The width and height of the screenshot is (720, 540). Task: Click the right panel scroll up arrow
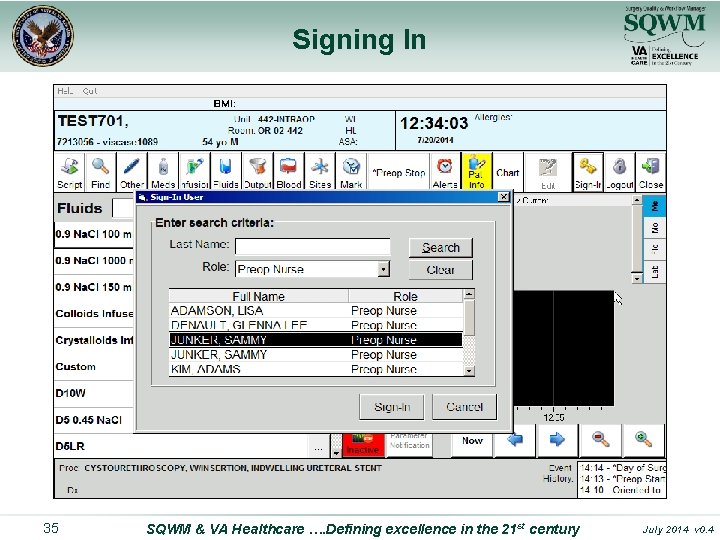(x=636, y=200)
